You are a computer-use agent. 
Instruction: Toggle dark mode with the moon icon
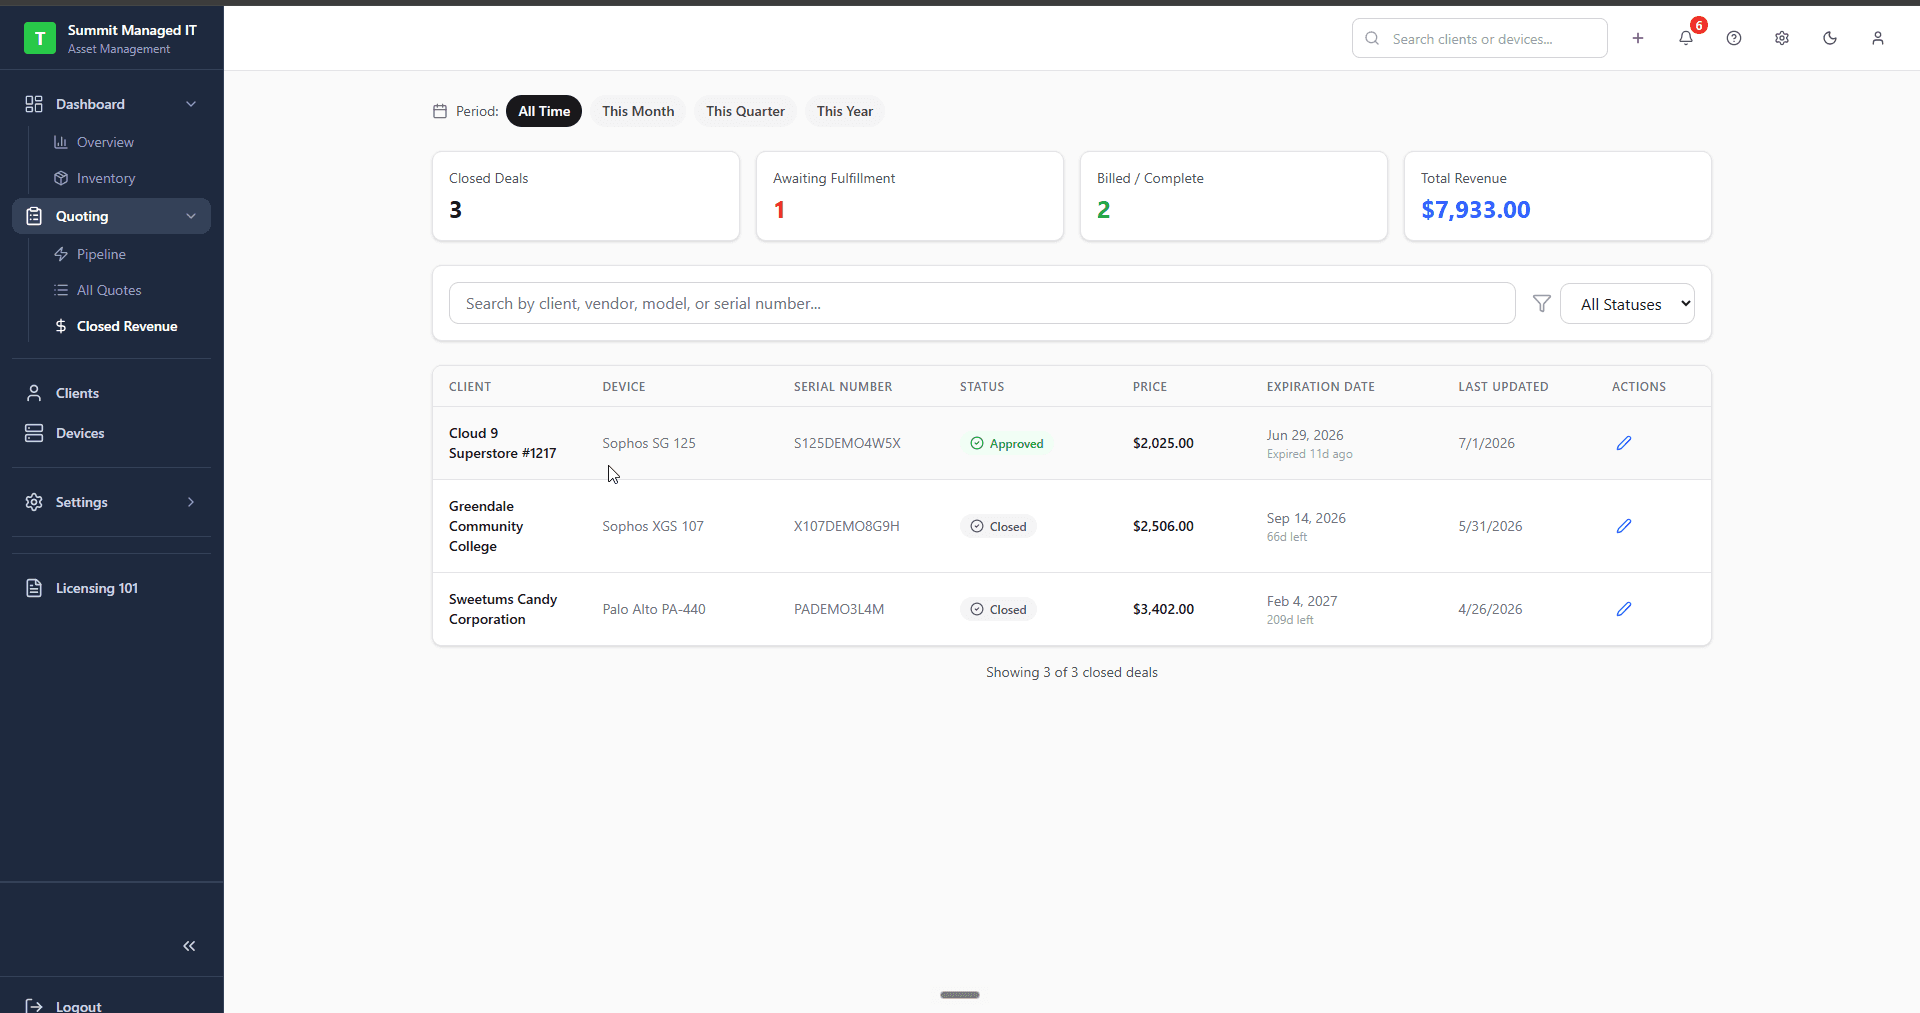[x=1830, y=38]
